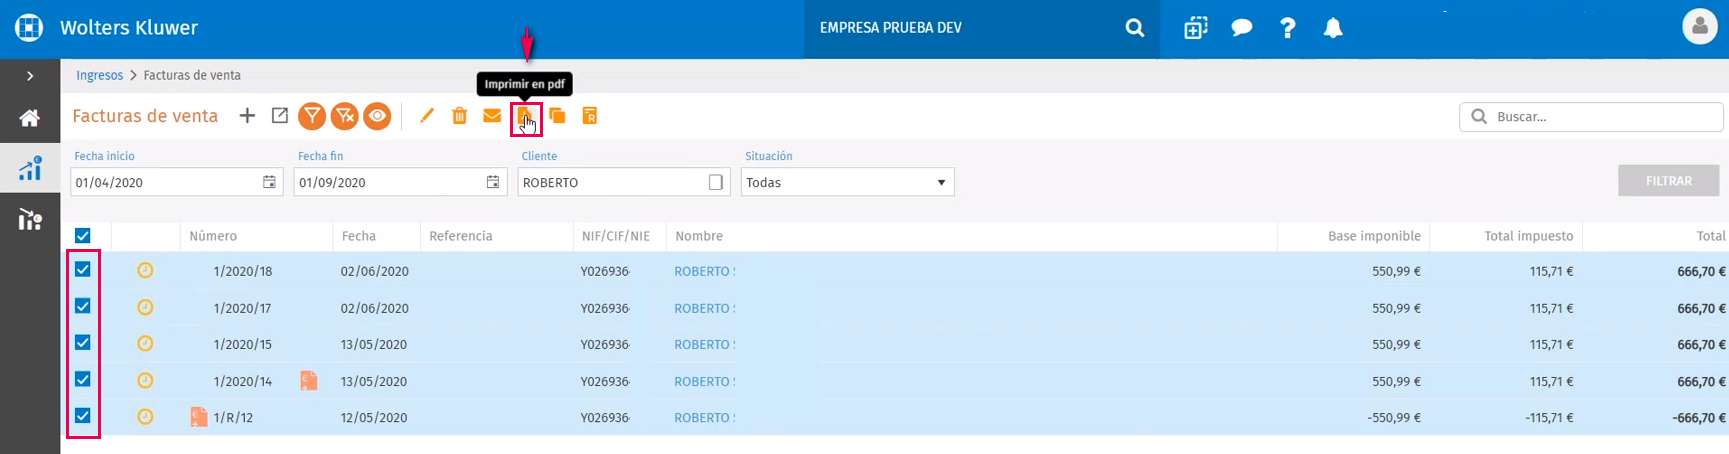The width and height of the screenshot is (1729, 454).
Task: Expand the sidebar with the chevron
Action: click(30, 76)
